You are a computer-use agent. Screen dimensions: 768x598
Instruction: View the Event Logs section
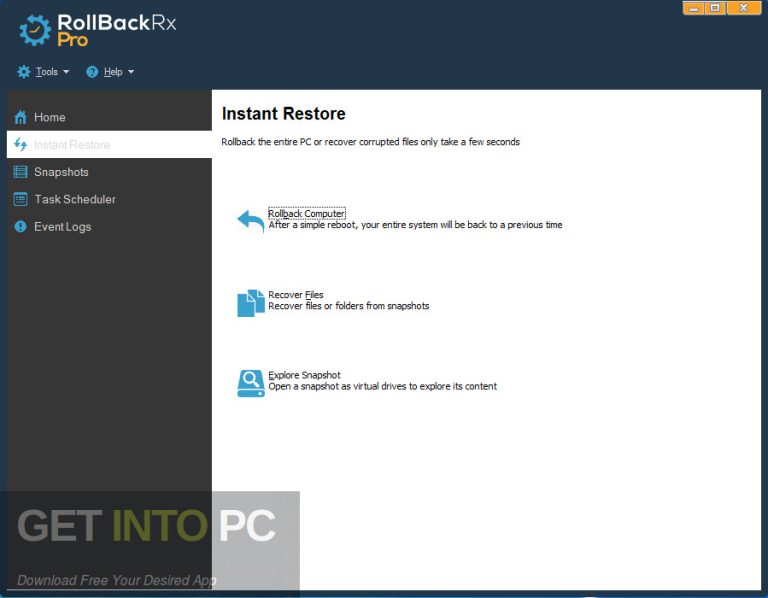pyautogui.click(x=109, y=226)
